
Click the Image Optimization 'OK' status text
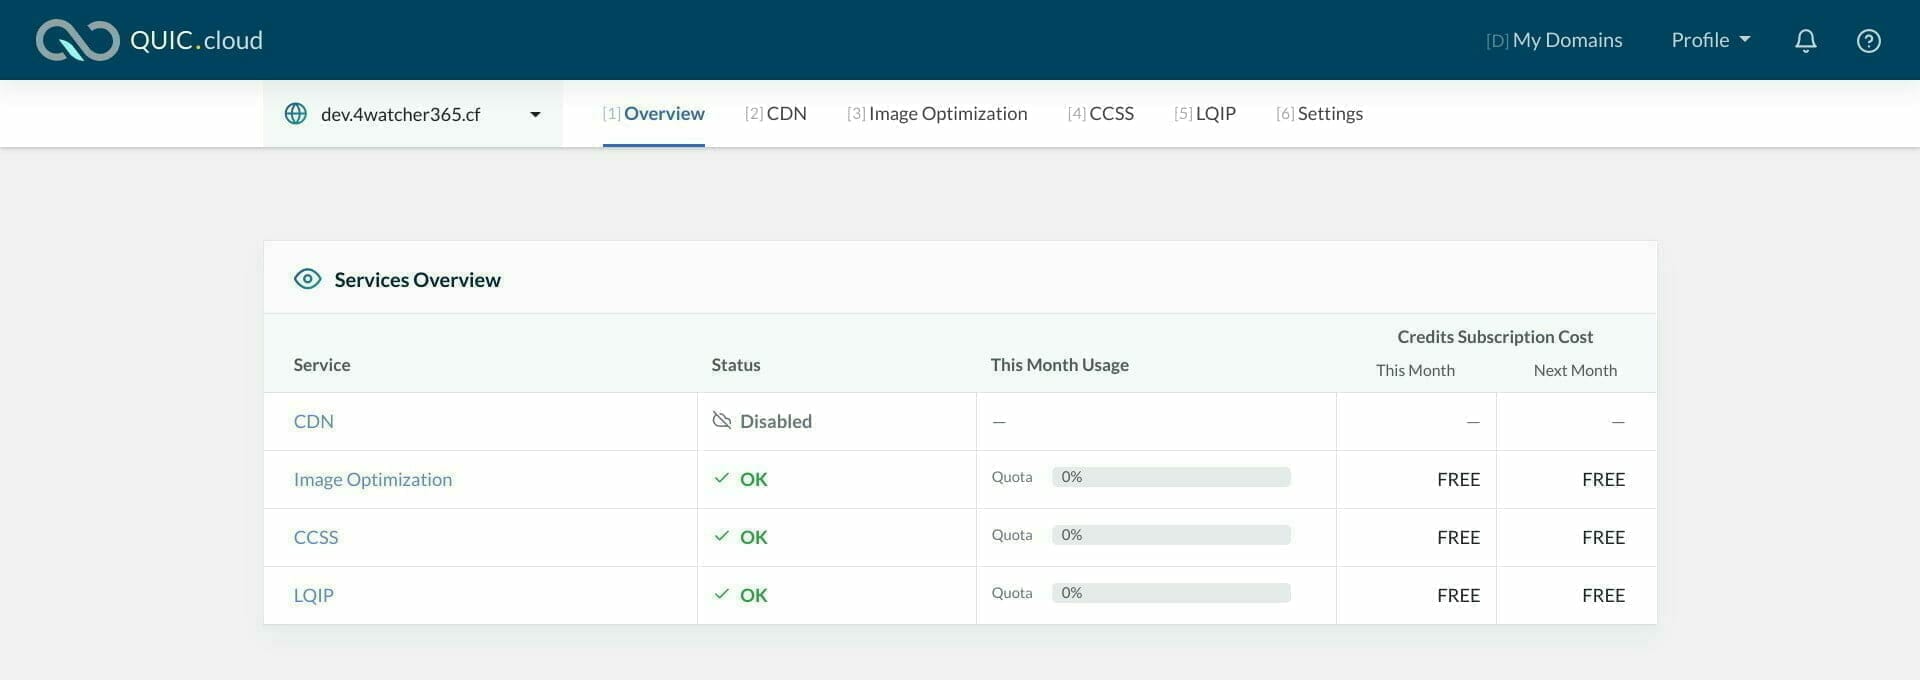point(754,479)
